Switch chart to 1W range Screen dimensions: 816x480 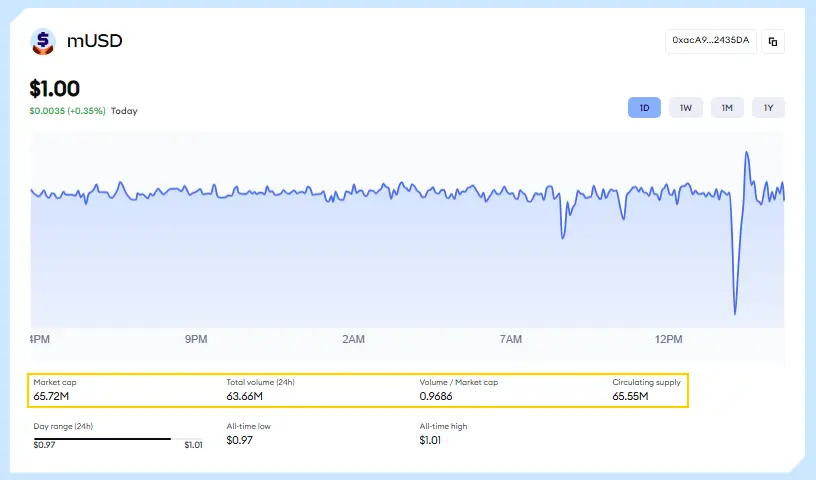coord(686,107)
